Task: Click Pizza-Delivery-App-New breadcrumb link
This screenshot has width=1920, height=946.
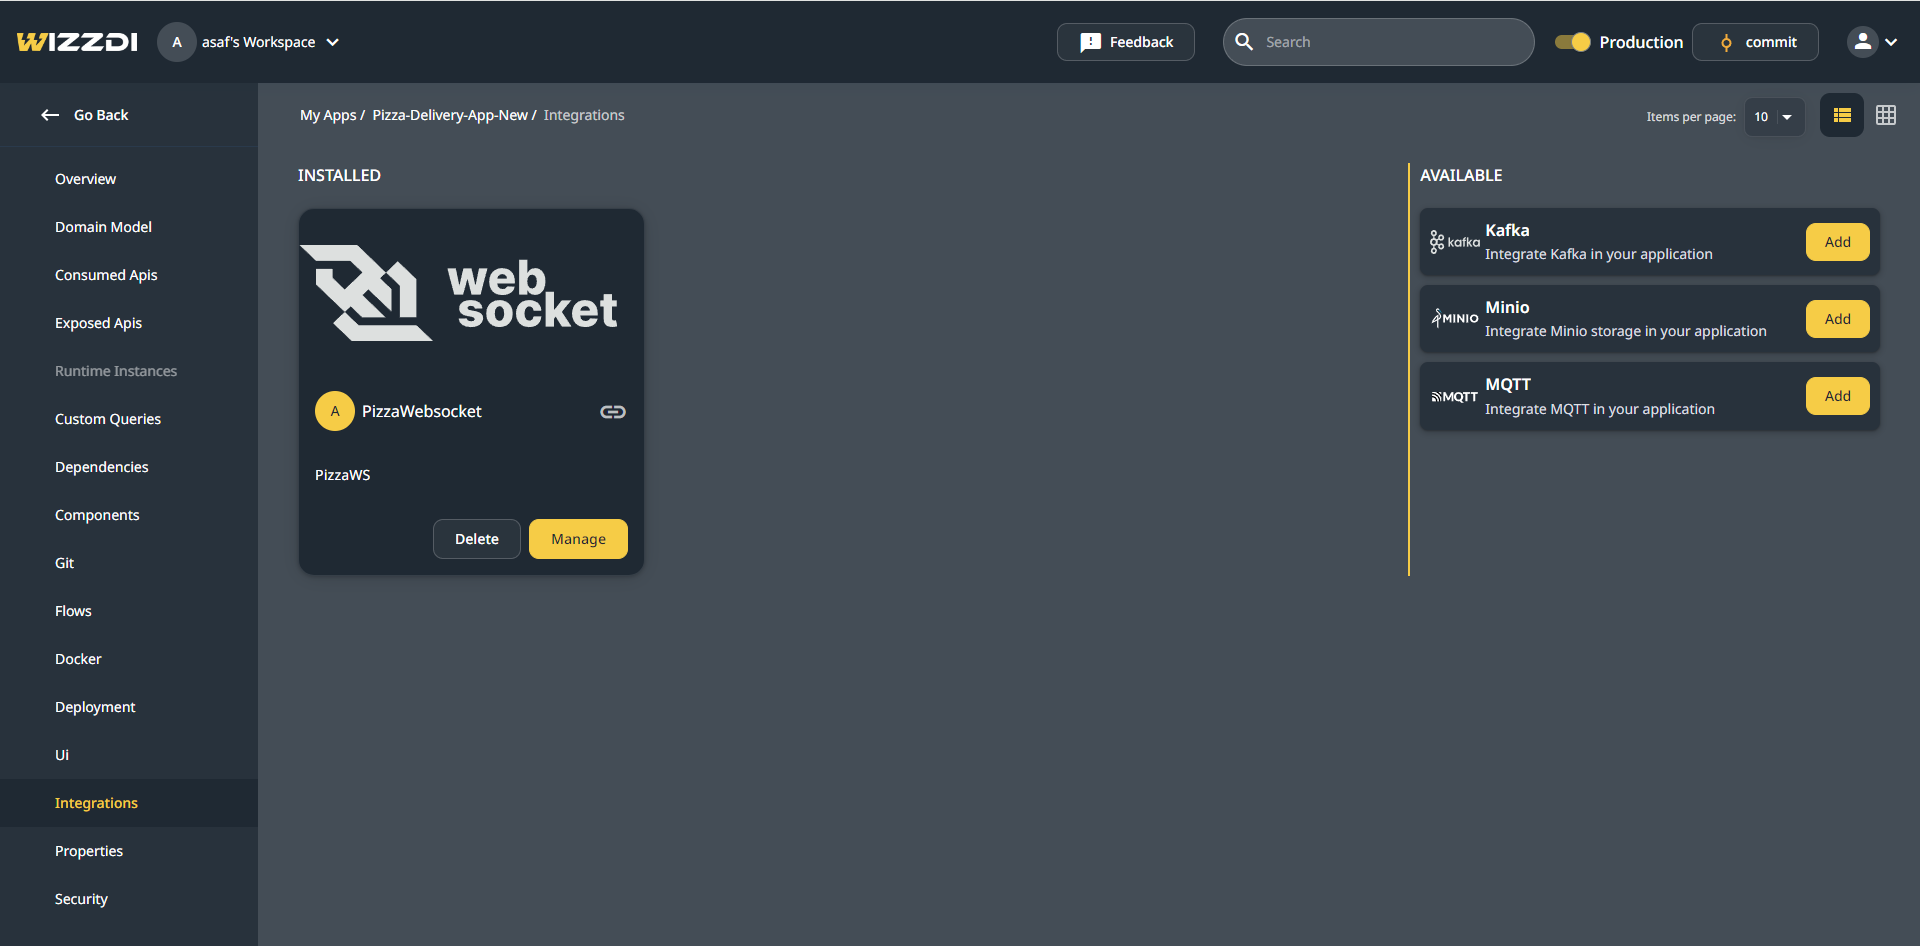Action: [450, 115]
